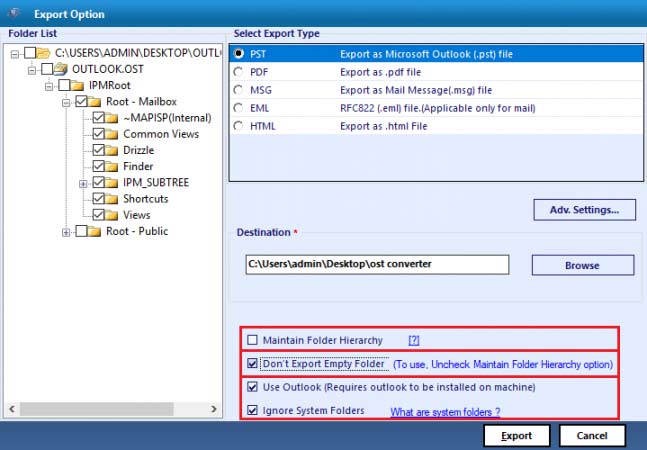The image size is (647, 450).
Task: Click the Root - Mailbox folder icon
Action: pos(94,101)
